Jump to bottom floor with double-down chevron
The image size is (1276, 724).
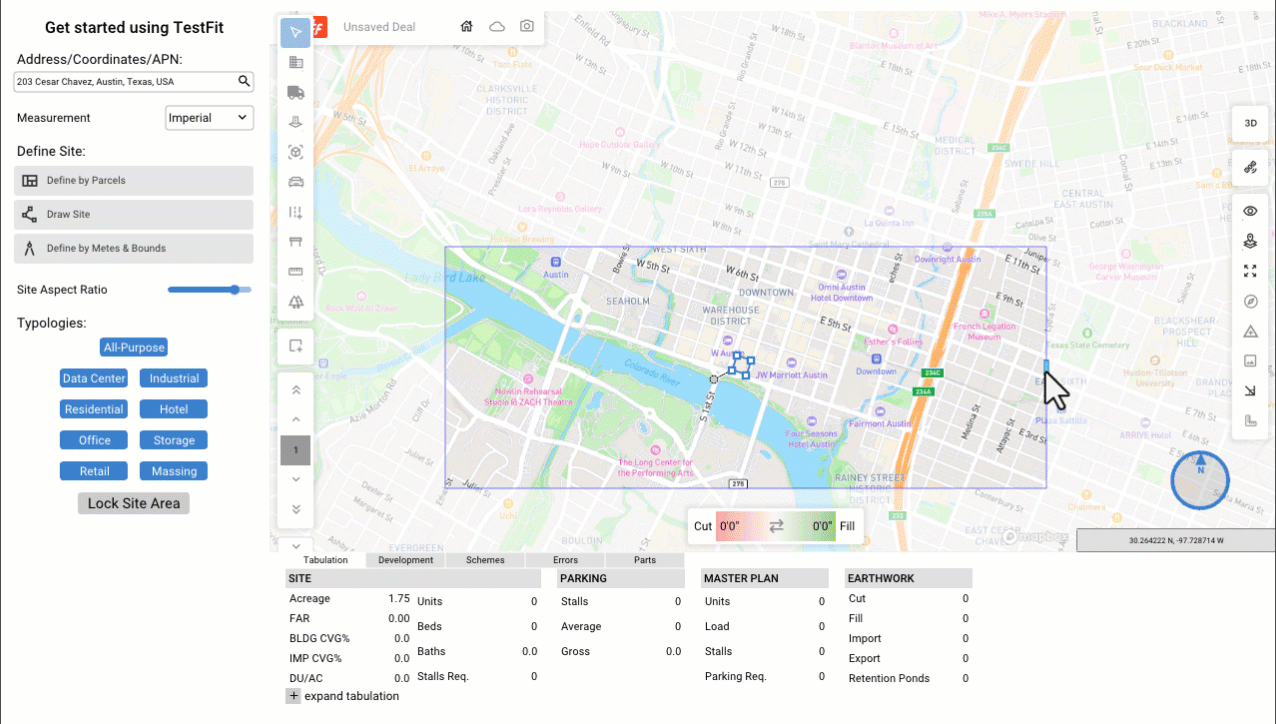point(296,509)
